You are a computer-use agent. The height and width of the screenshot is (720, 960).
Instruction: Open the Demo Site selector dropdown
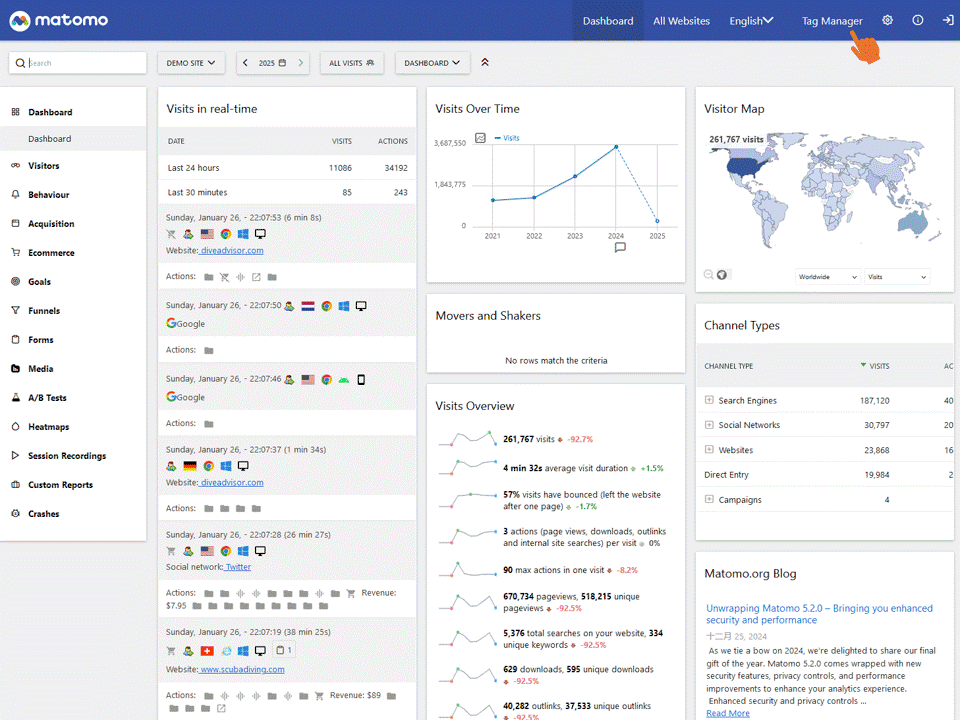[x=191, y=63]
